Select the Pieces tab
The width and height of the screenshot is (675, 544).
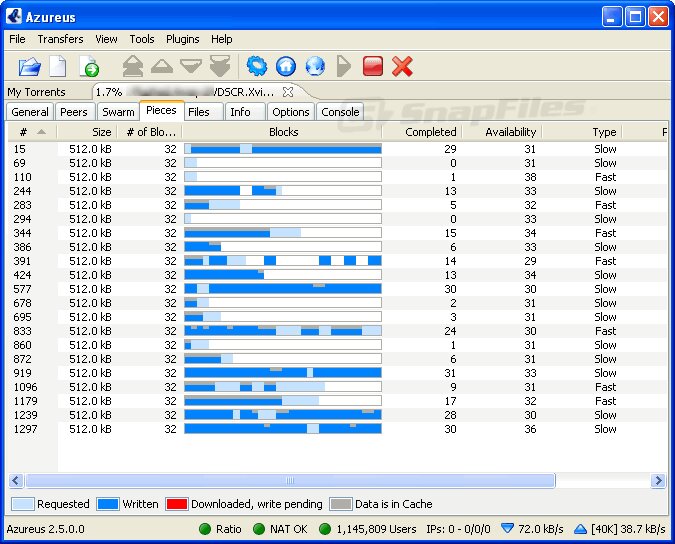tap(161, 110)
